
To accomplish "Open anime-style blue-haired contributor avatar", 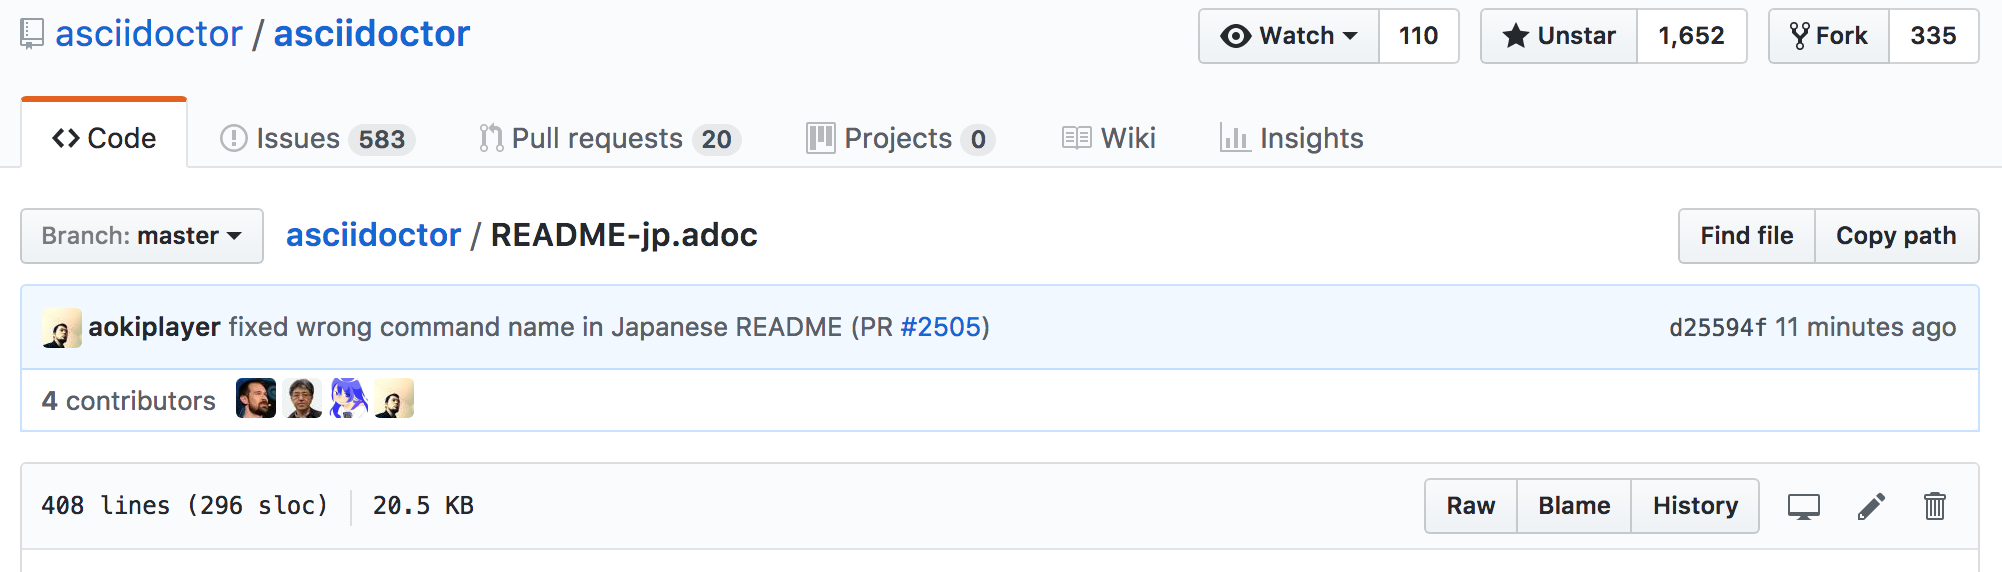I will 348,399.
